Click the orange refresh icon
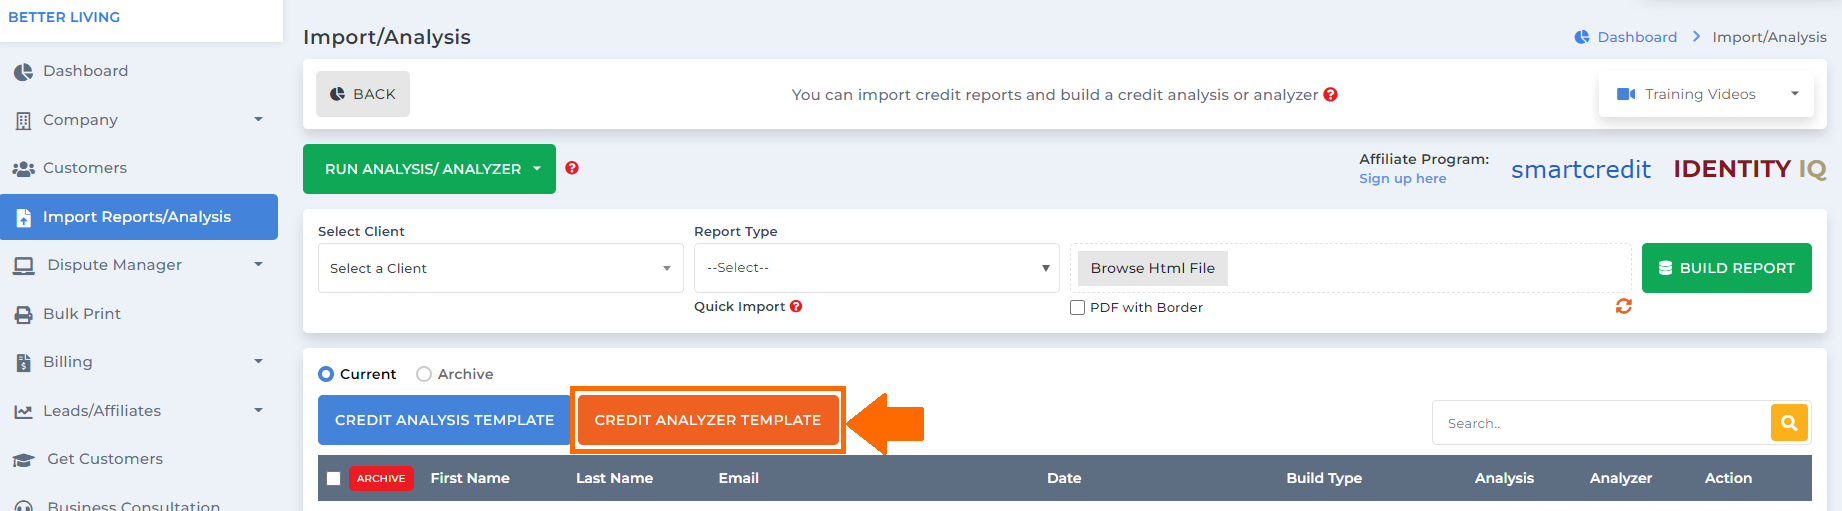Image resolution: width=1842 pixels, height=511 pixels. tap(1624, 306)
